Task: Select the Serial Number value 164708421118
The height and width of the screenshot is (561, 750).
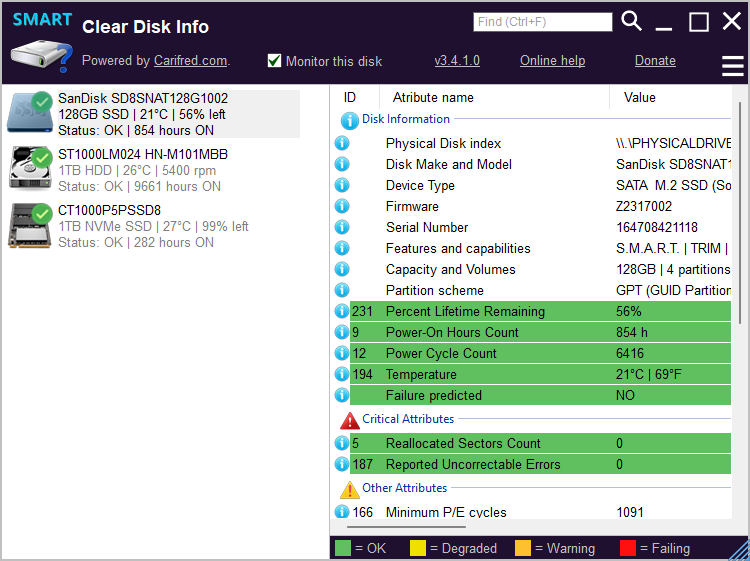Action: click(657, 227)
